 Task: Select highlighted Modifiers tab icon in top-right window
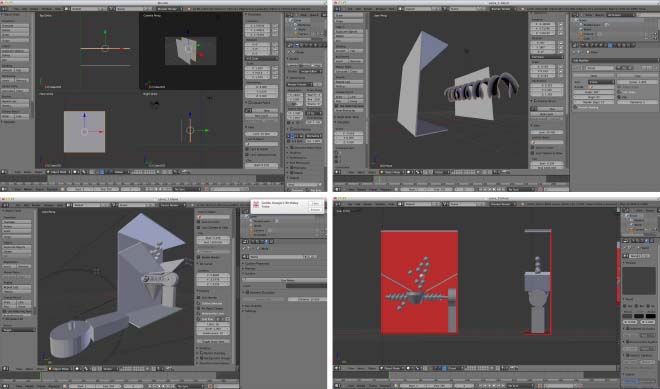coord(610,45)
